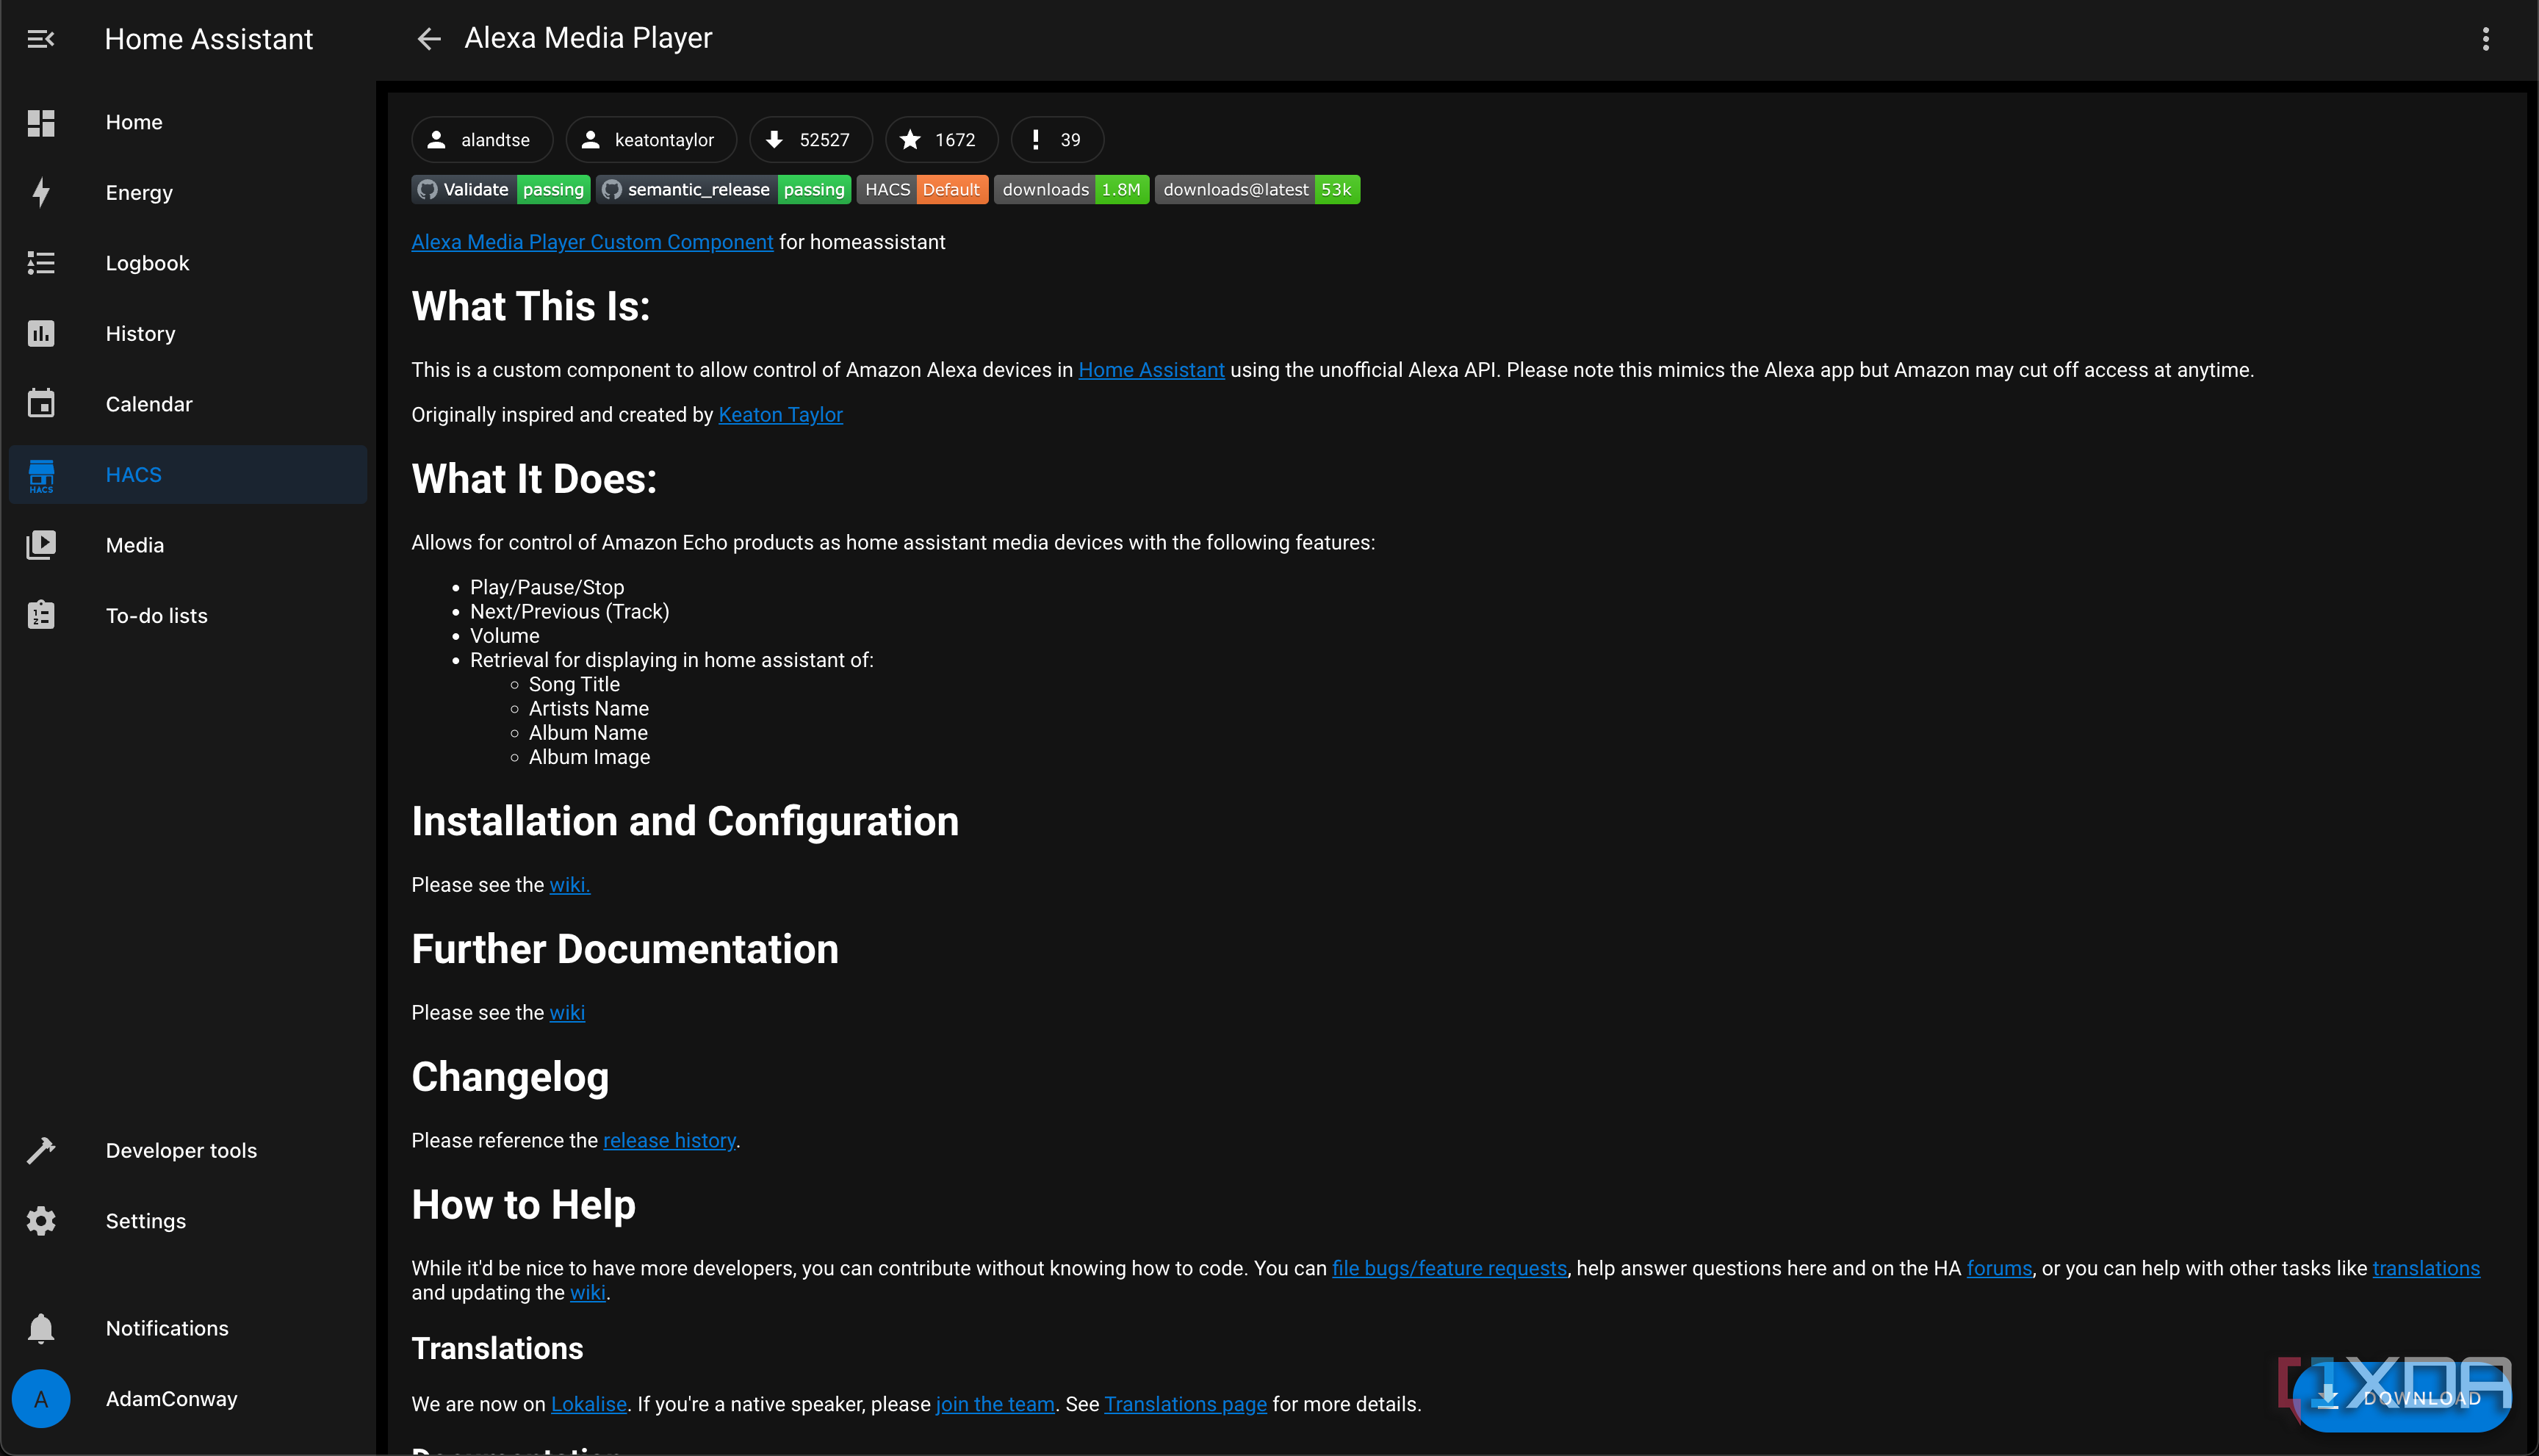Click the 'Song Title' list item

[574, 685]
